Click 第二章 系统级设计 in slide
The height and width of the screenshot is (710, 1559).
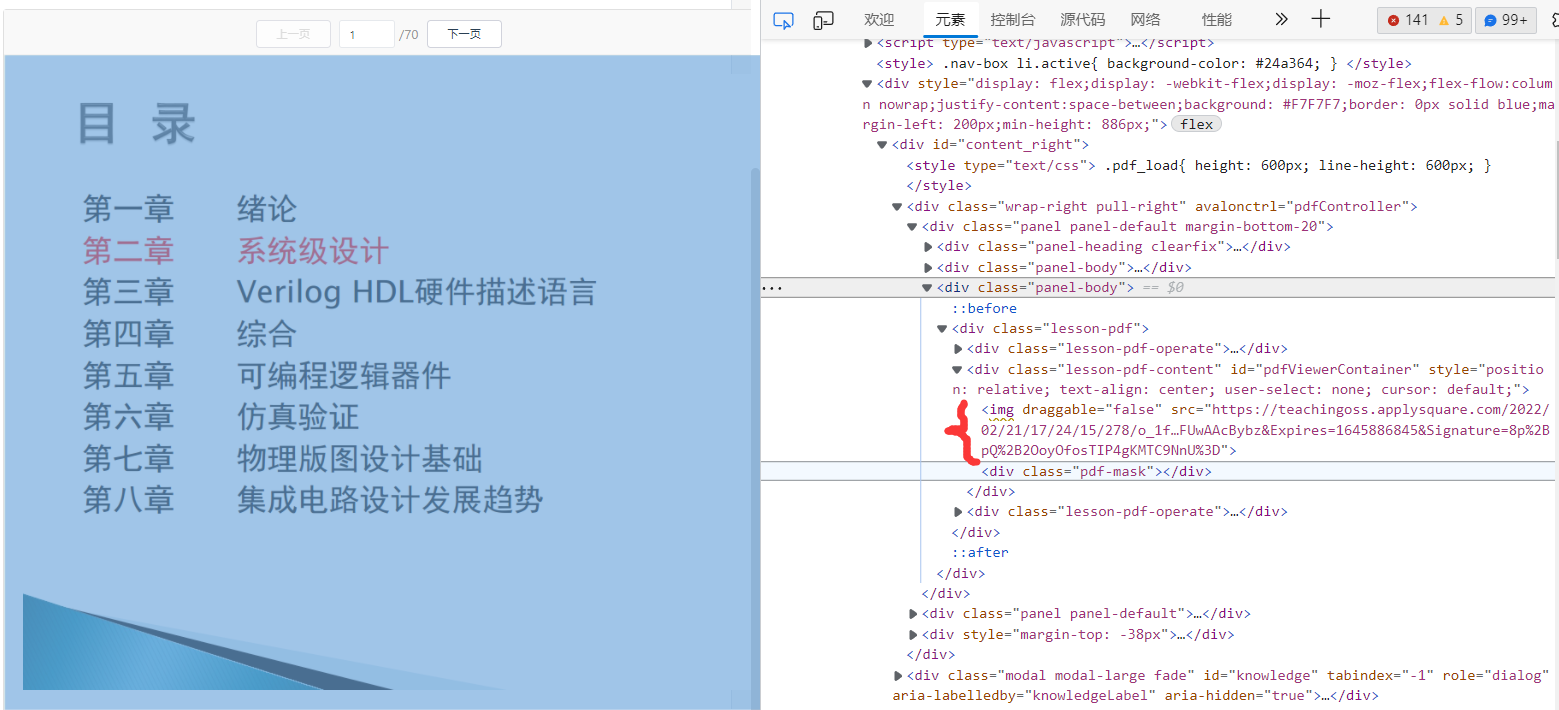point(236,251)
